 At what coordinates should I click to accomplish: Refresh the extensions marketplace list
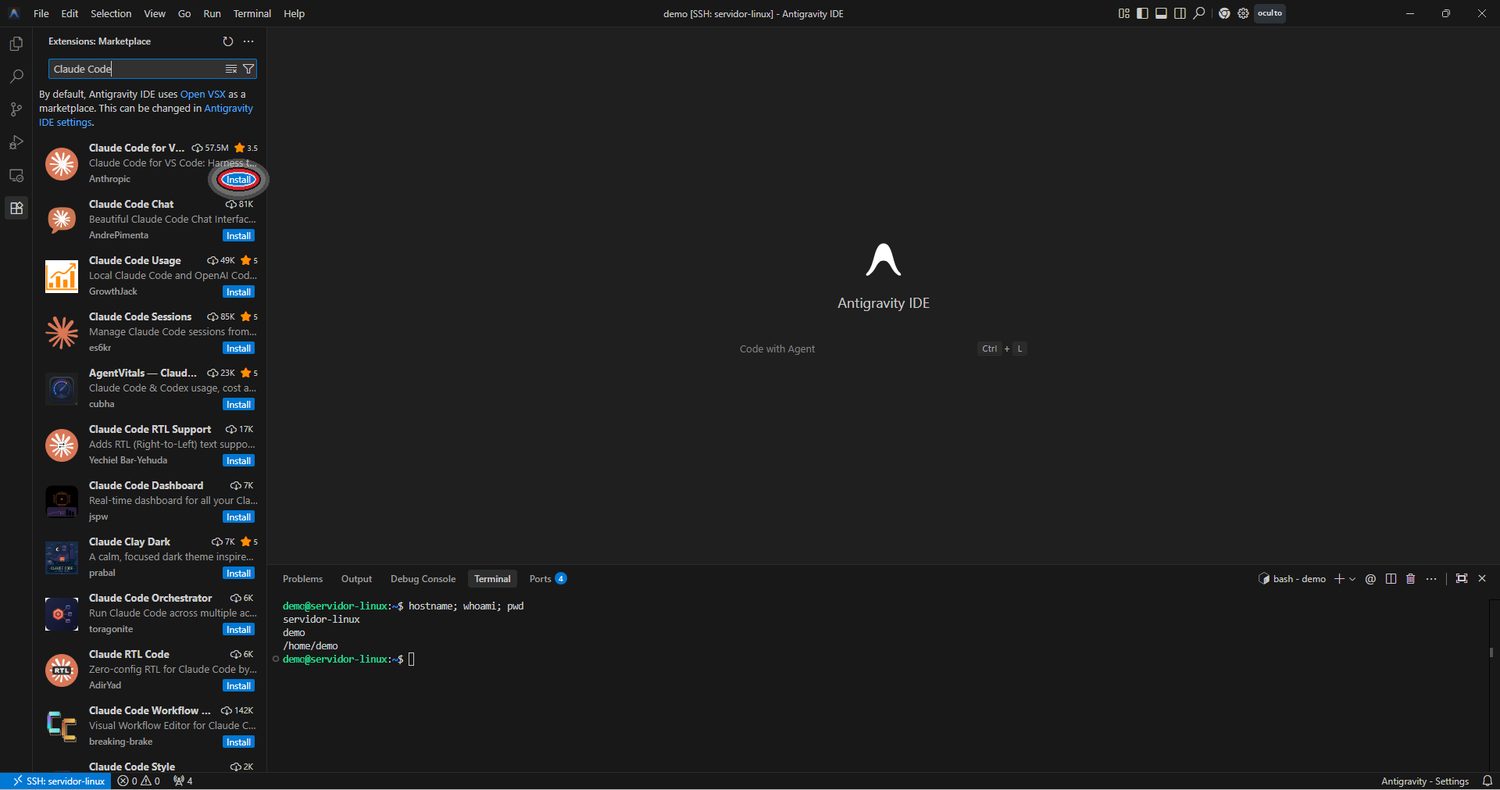point(228,42)
